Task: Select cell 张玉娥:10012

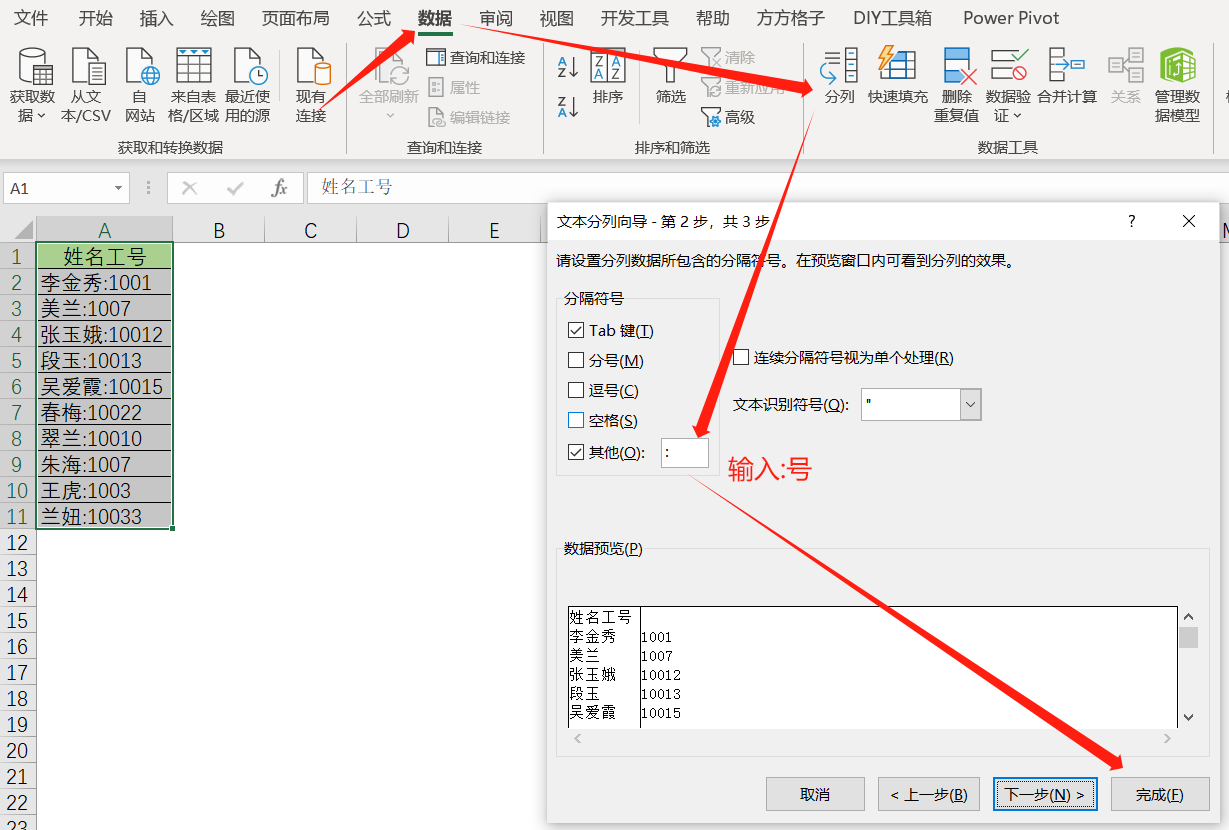Action: tap(104, 334)
